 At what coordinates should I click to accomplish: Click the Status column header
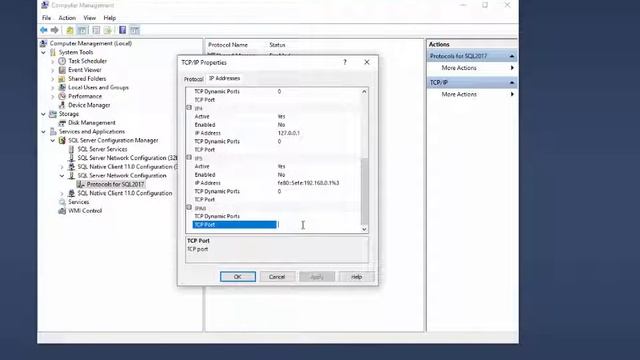[x=277, y=45]
